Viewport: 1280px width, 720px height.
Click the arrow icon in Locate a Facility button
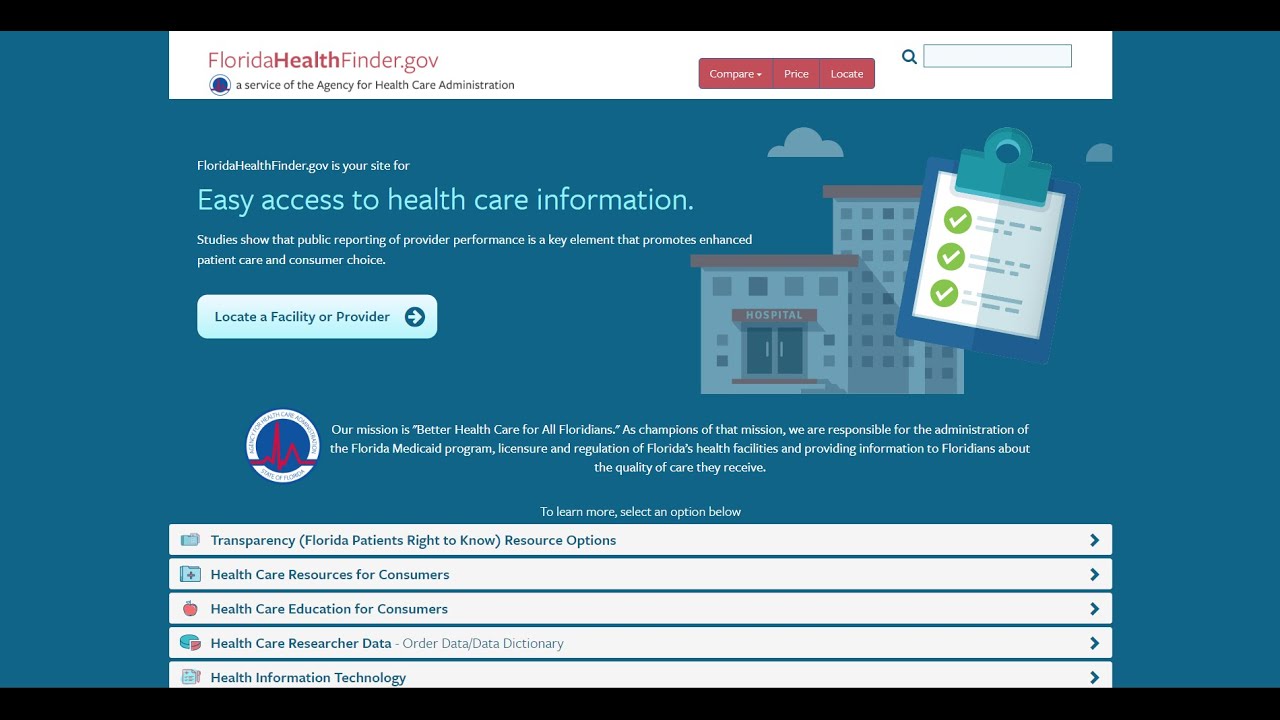click(415, 317)
